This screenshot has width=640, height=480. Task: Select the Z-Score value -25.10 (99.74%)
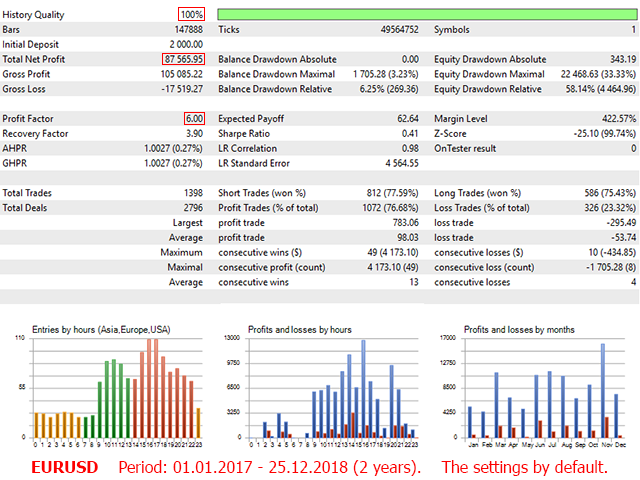pyautogui.click(x=594, y=133)
